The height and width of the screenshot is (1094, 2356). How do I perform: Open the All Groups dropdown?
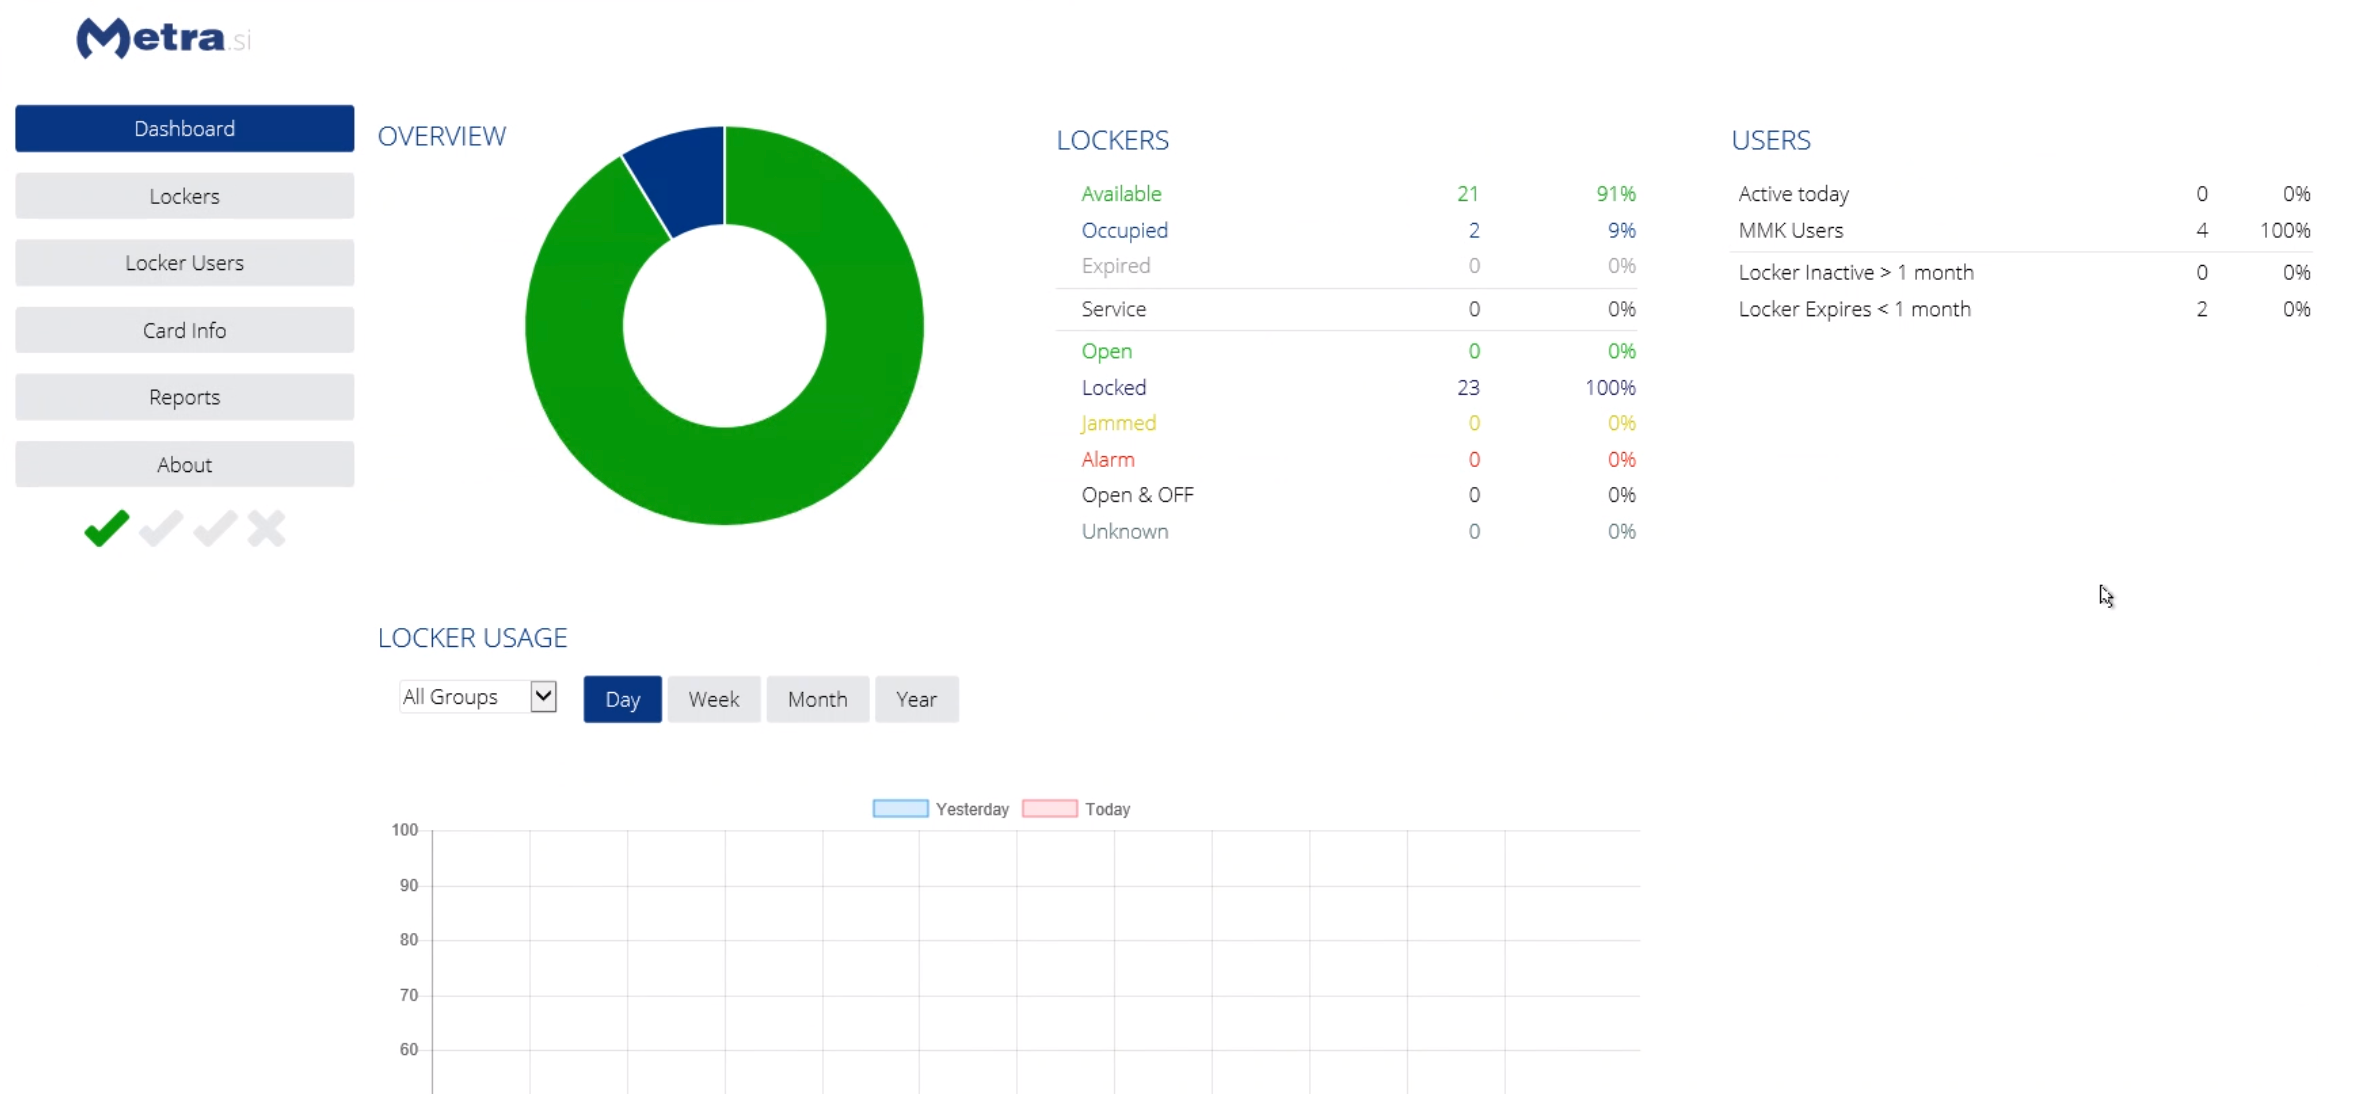tap(466, 697)
